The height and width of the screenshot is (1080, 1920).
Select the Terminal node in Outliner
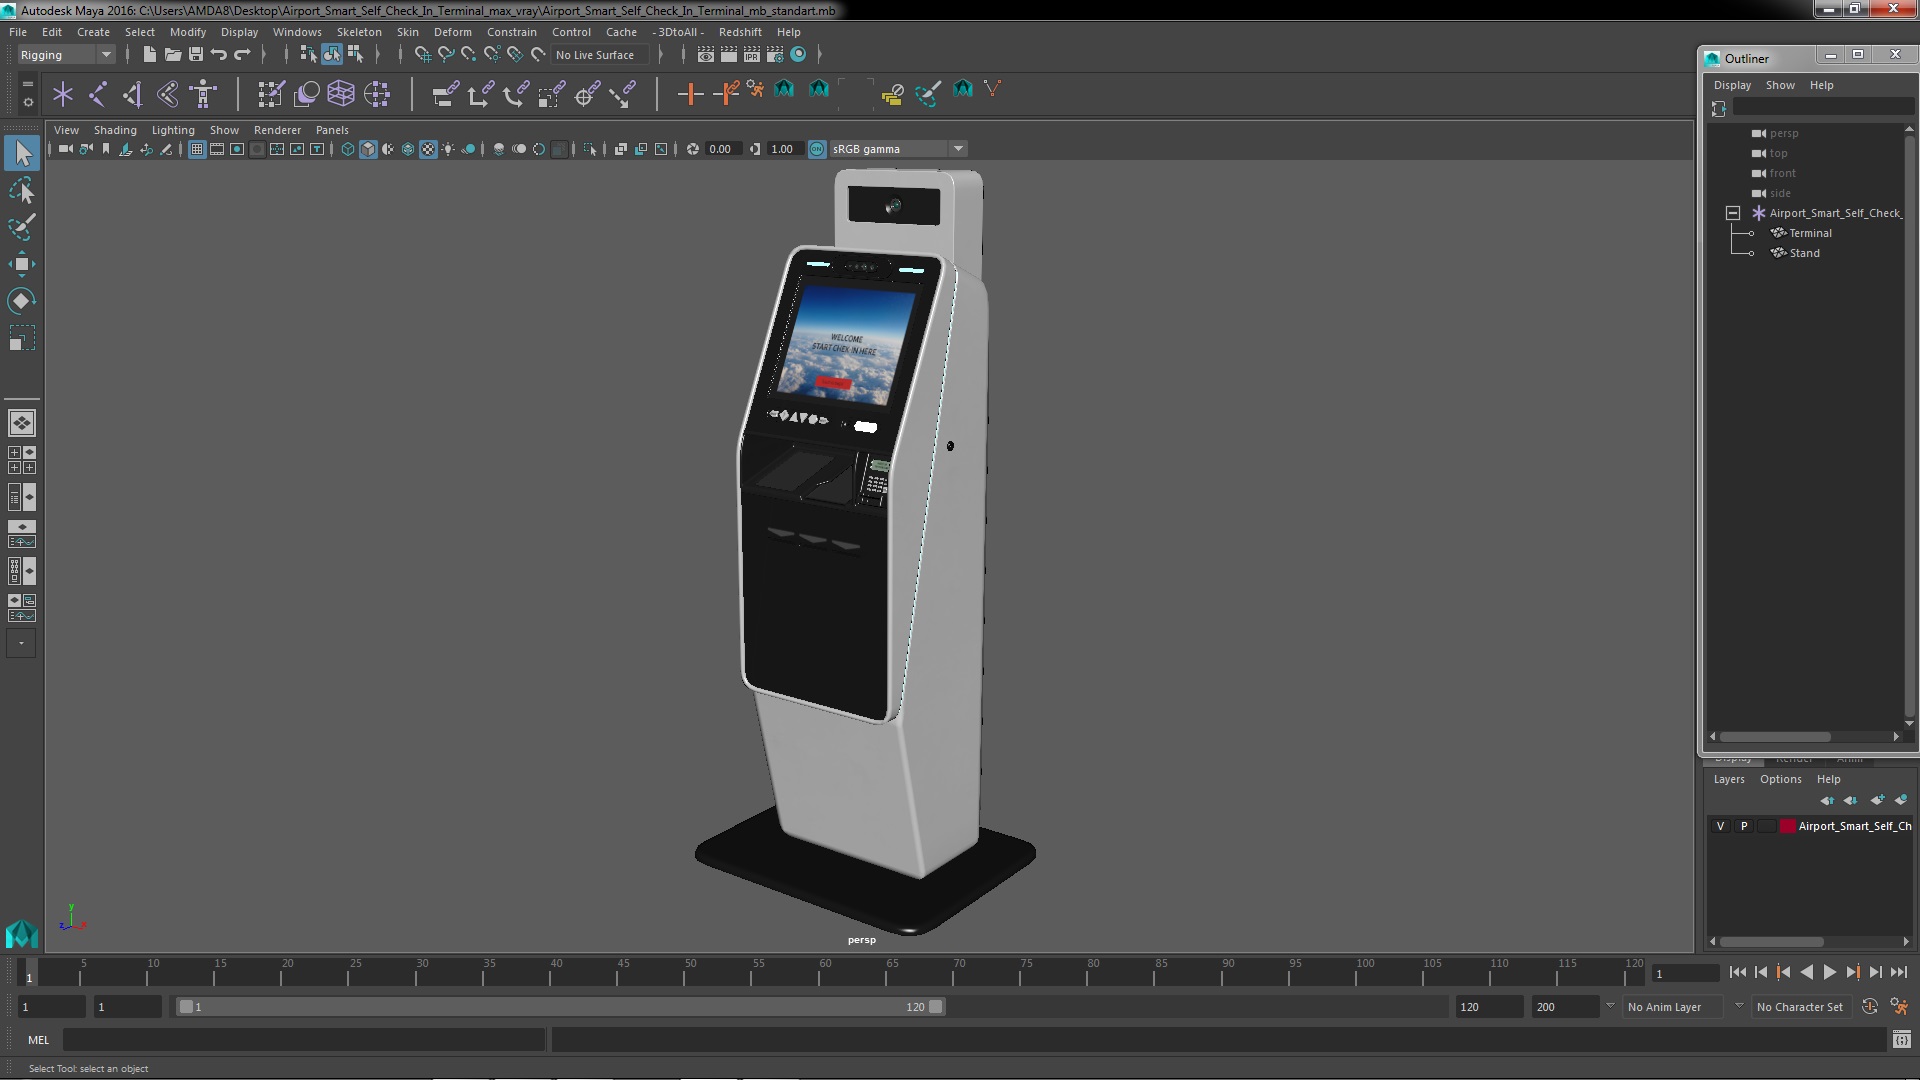[x=1810, y=233]
